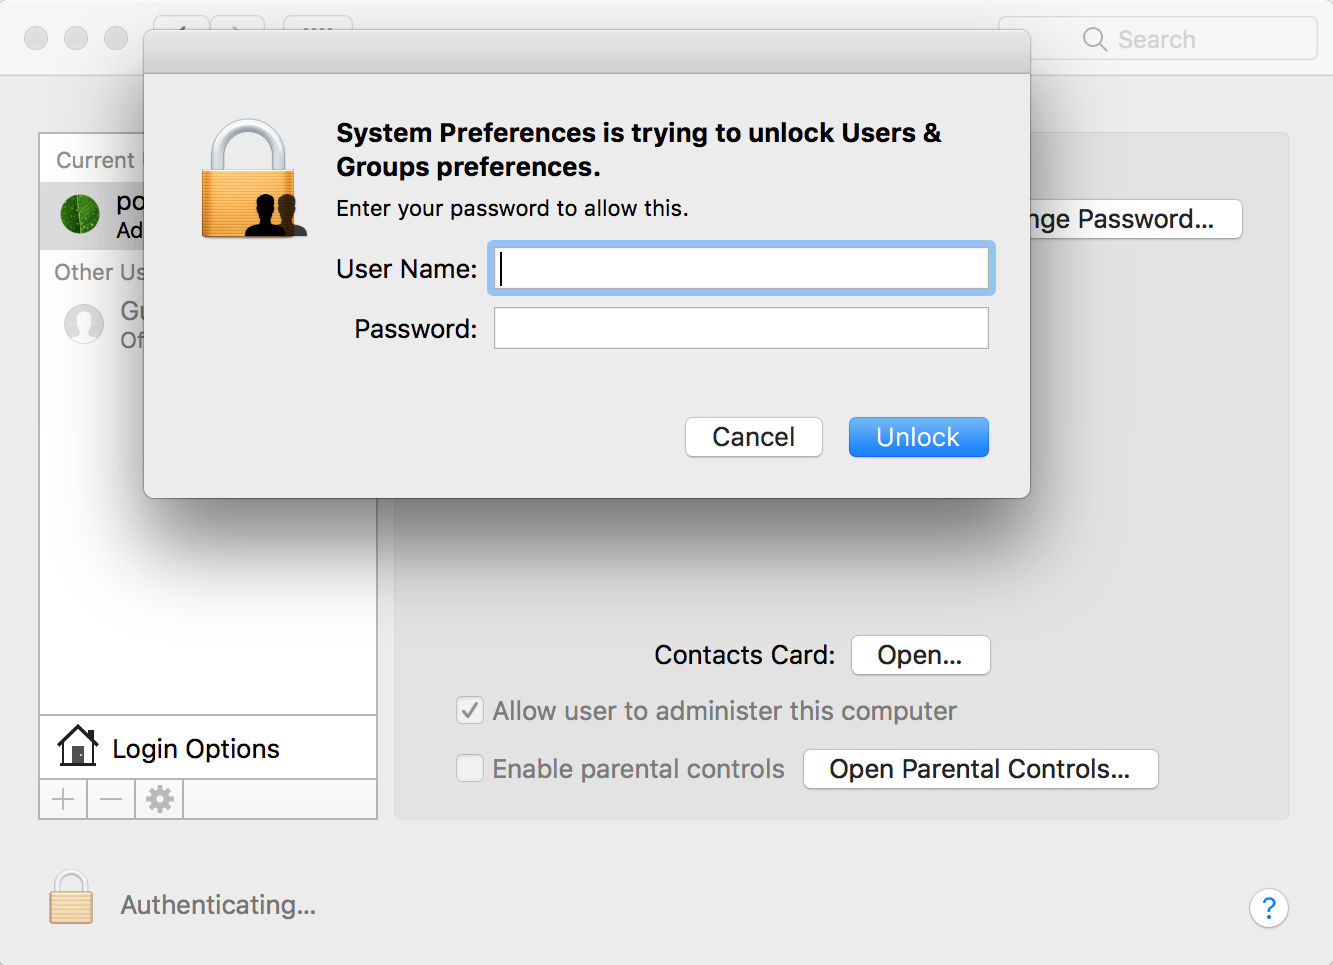Click the house icon by Login Options
Screen dimensions: 1333x965
[x=78, y=746]
